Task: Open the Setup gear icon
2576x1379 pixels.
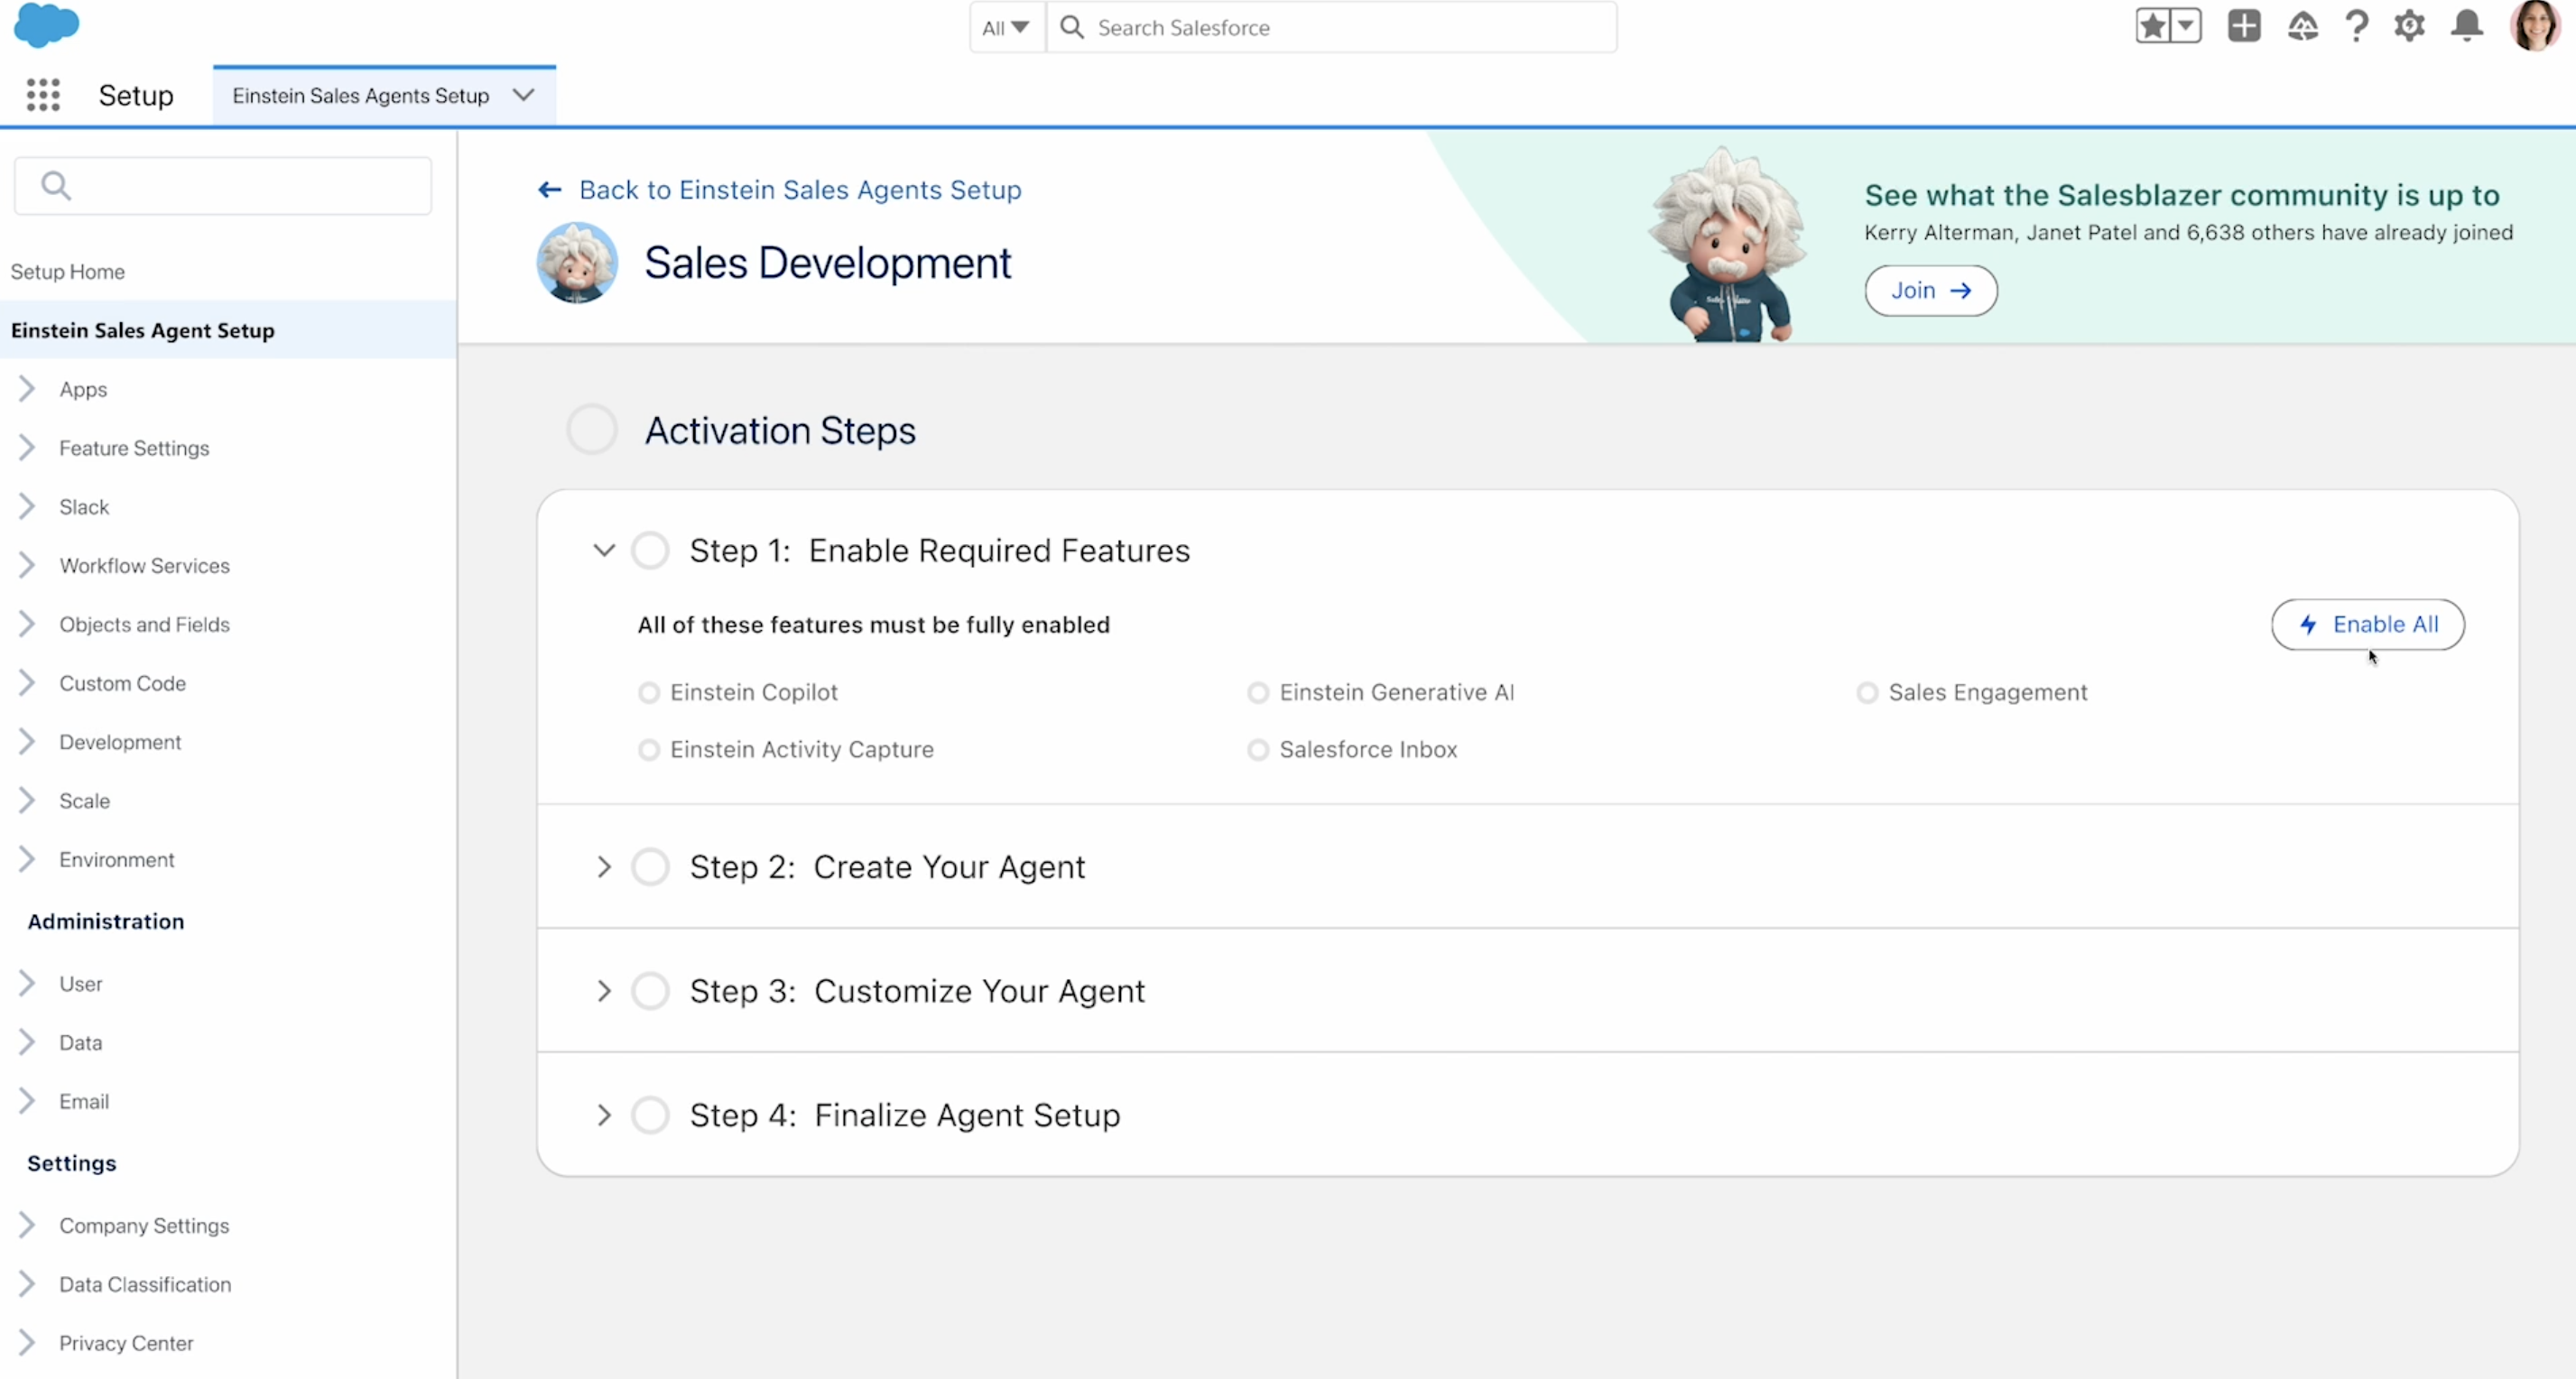Action: (2410, 26)
